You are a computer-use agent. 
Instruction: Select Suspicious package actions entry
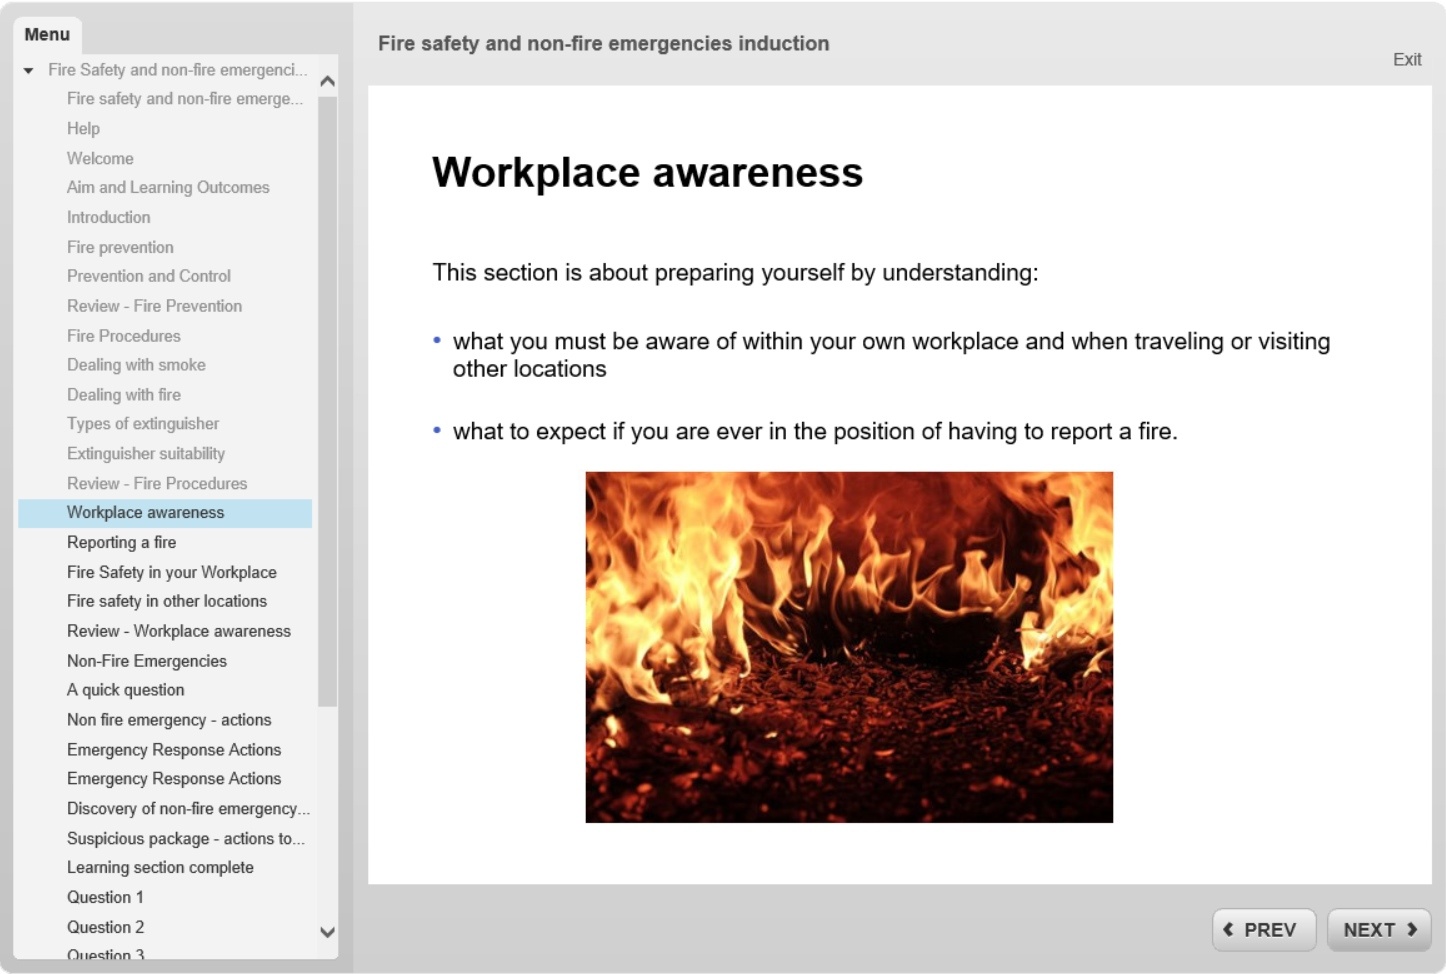coord(185,838)
